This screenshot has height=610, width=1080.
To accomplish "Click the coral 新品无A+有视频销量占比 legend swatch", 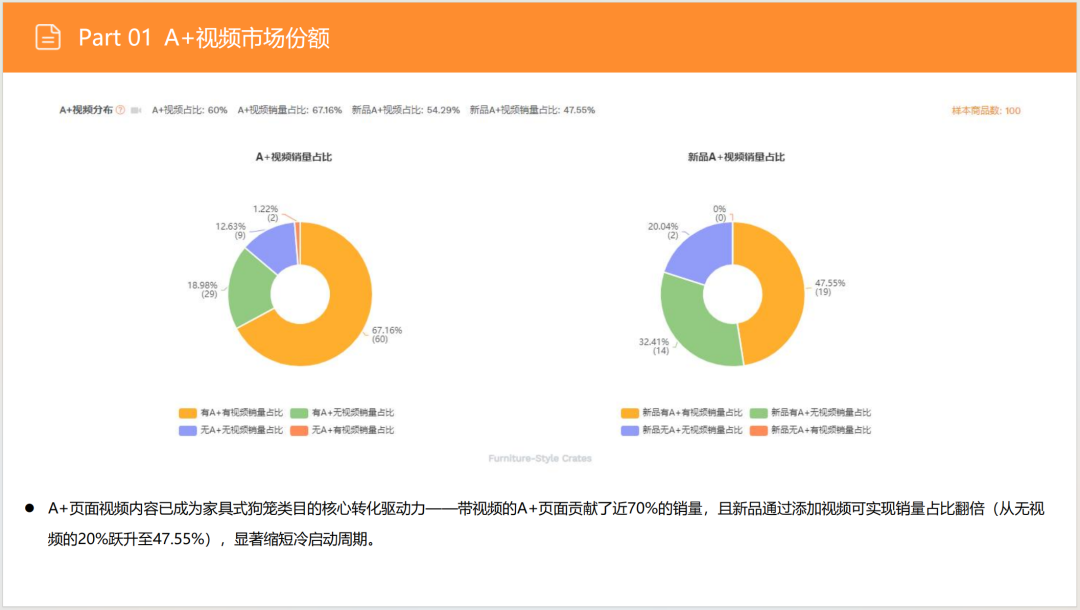I will [758, 430].
